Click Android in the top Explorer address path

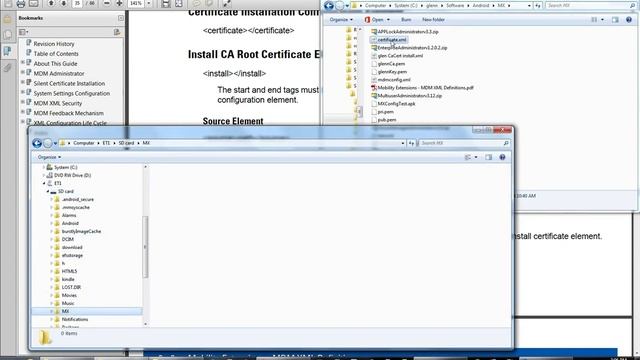[x=481, y=6]
